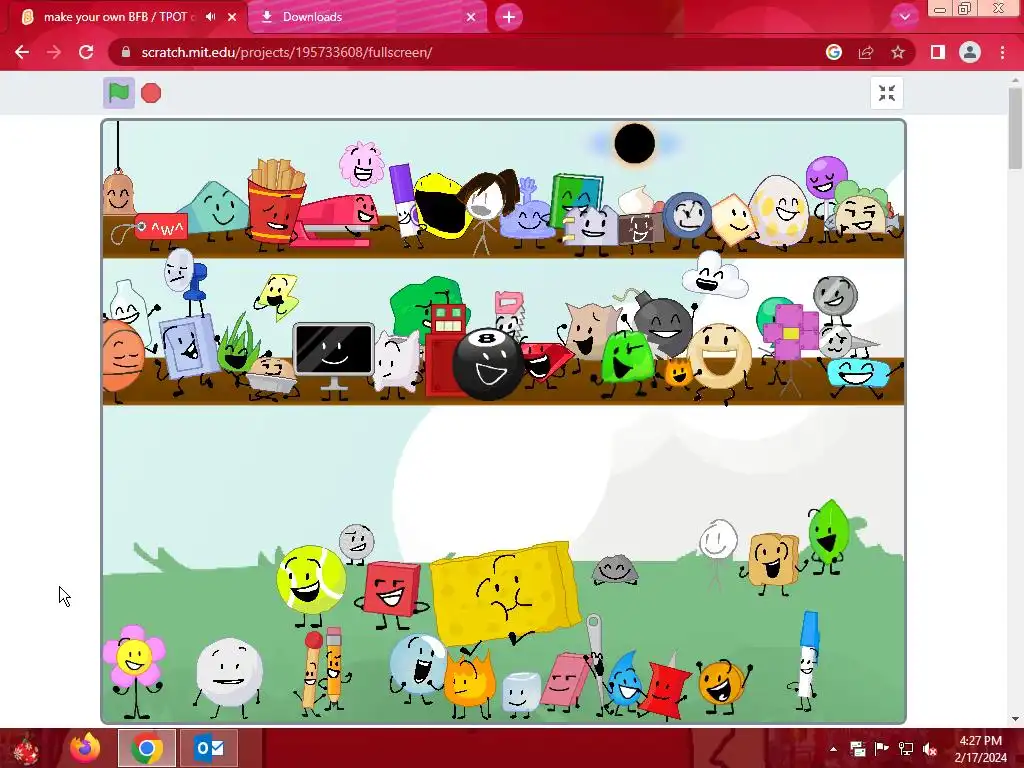Viewport: 1024px width, 768px height.
Task: Open Chrome from the taskbar
Action: click(x=147, y=748)
